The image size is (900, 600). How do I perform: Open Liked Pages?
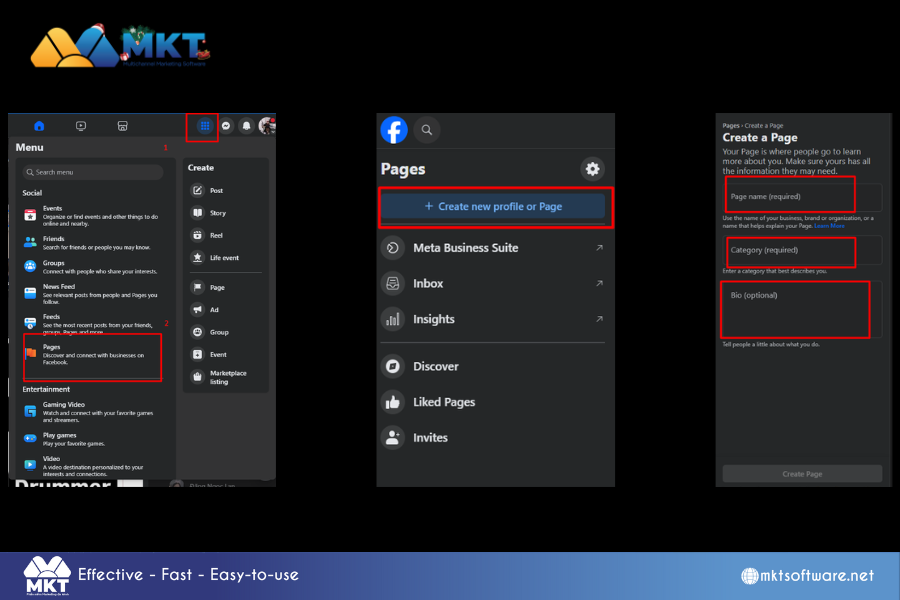[493, 402]
